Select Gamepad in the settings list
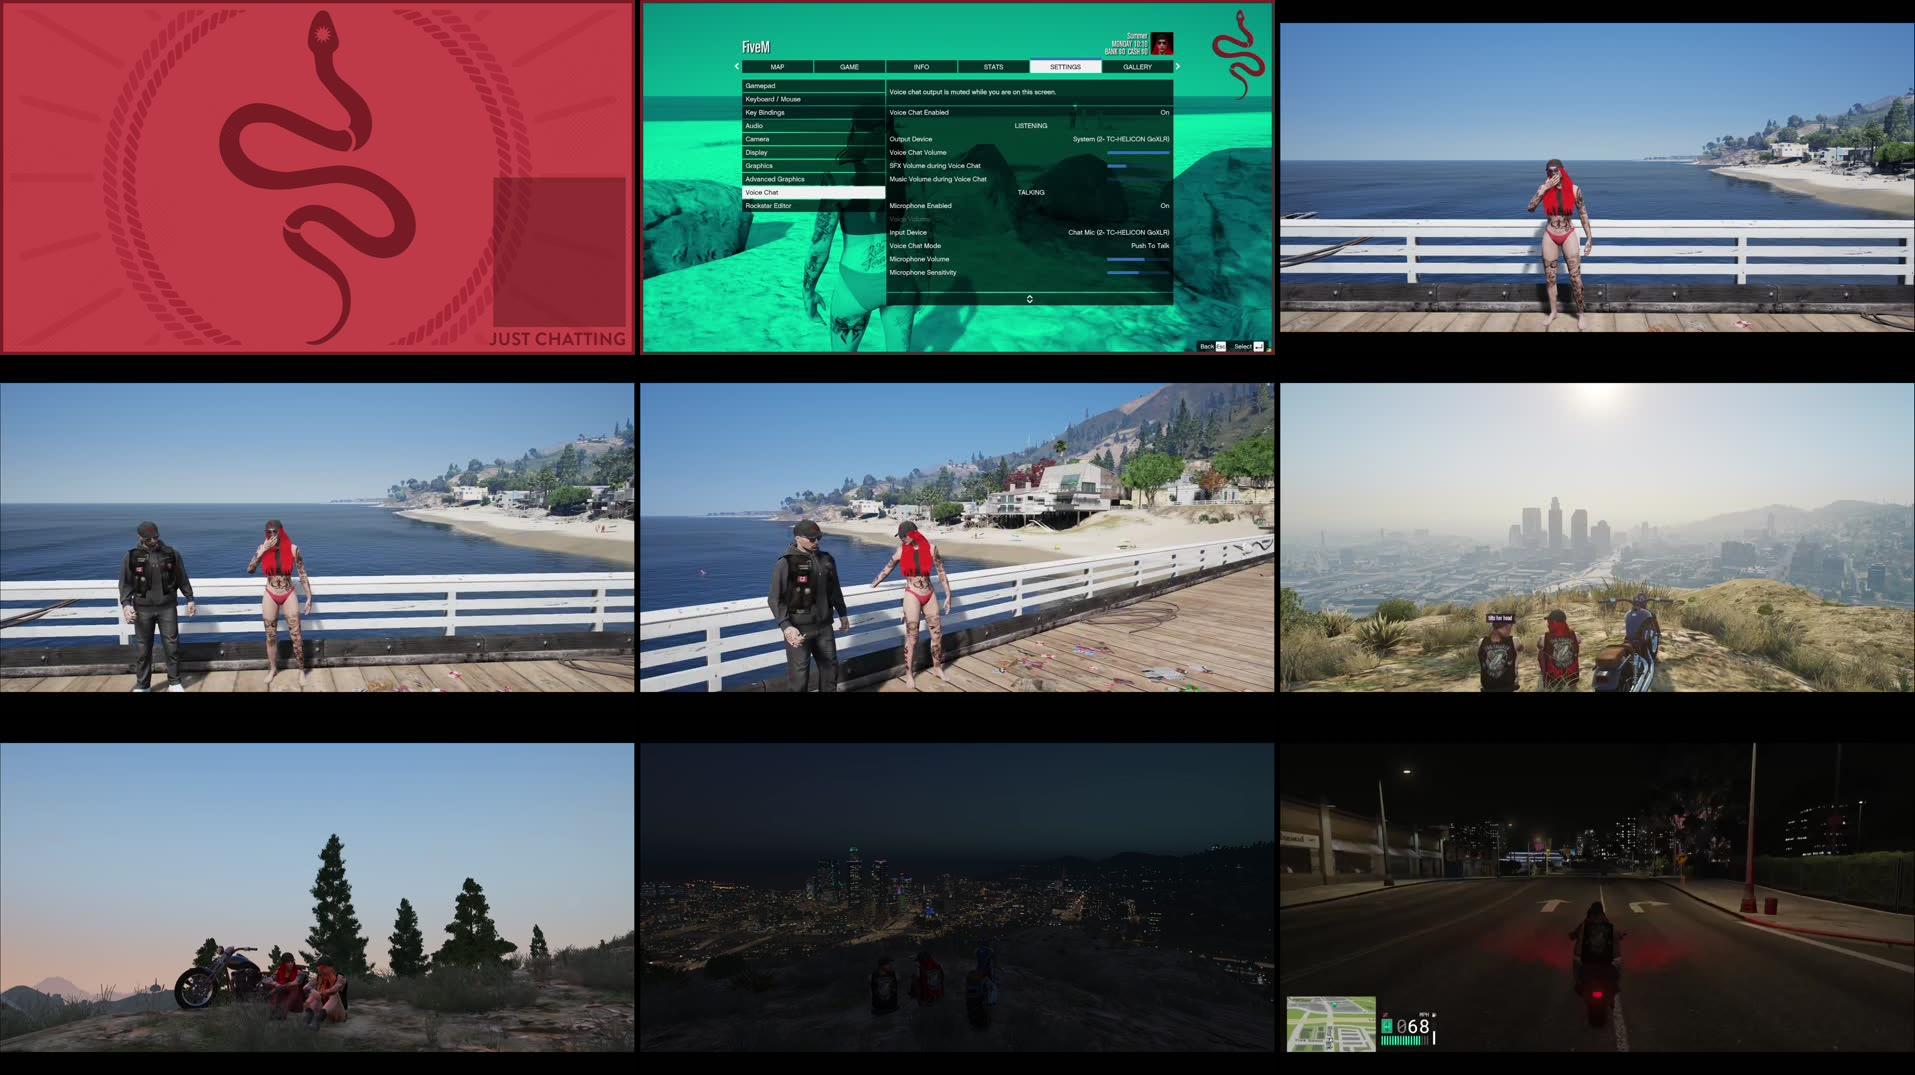 (813, 86)
